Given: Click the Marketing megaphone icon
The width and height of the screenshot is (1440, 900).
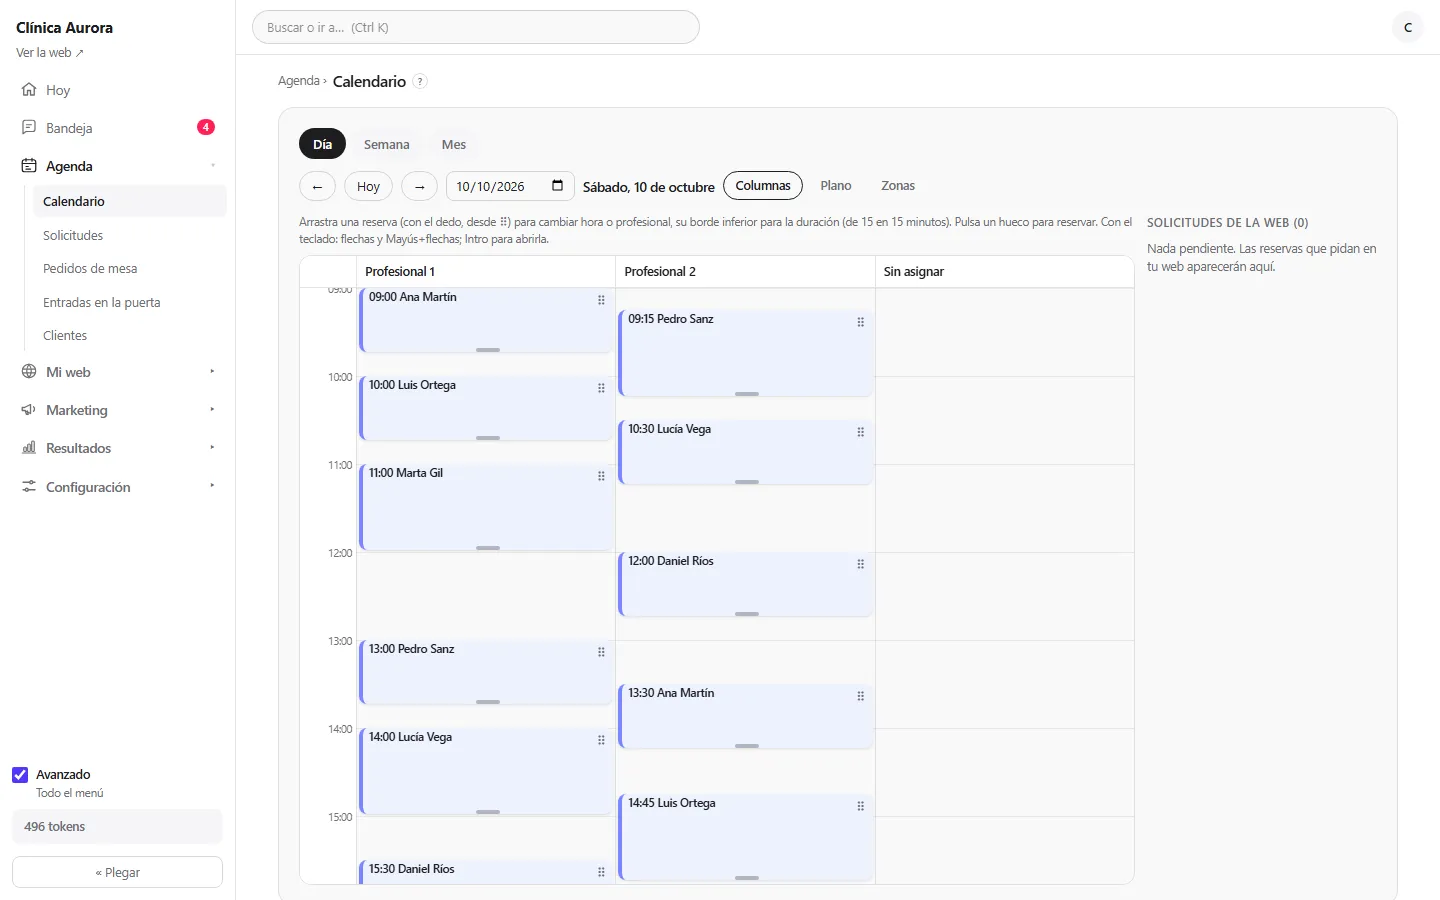Looking at the screenshot, I should (x=29, y=410).
